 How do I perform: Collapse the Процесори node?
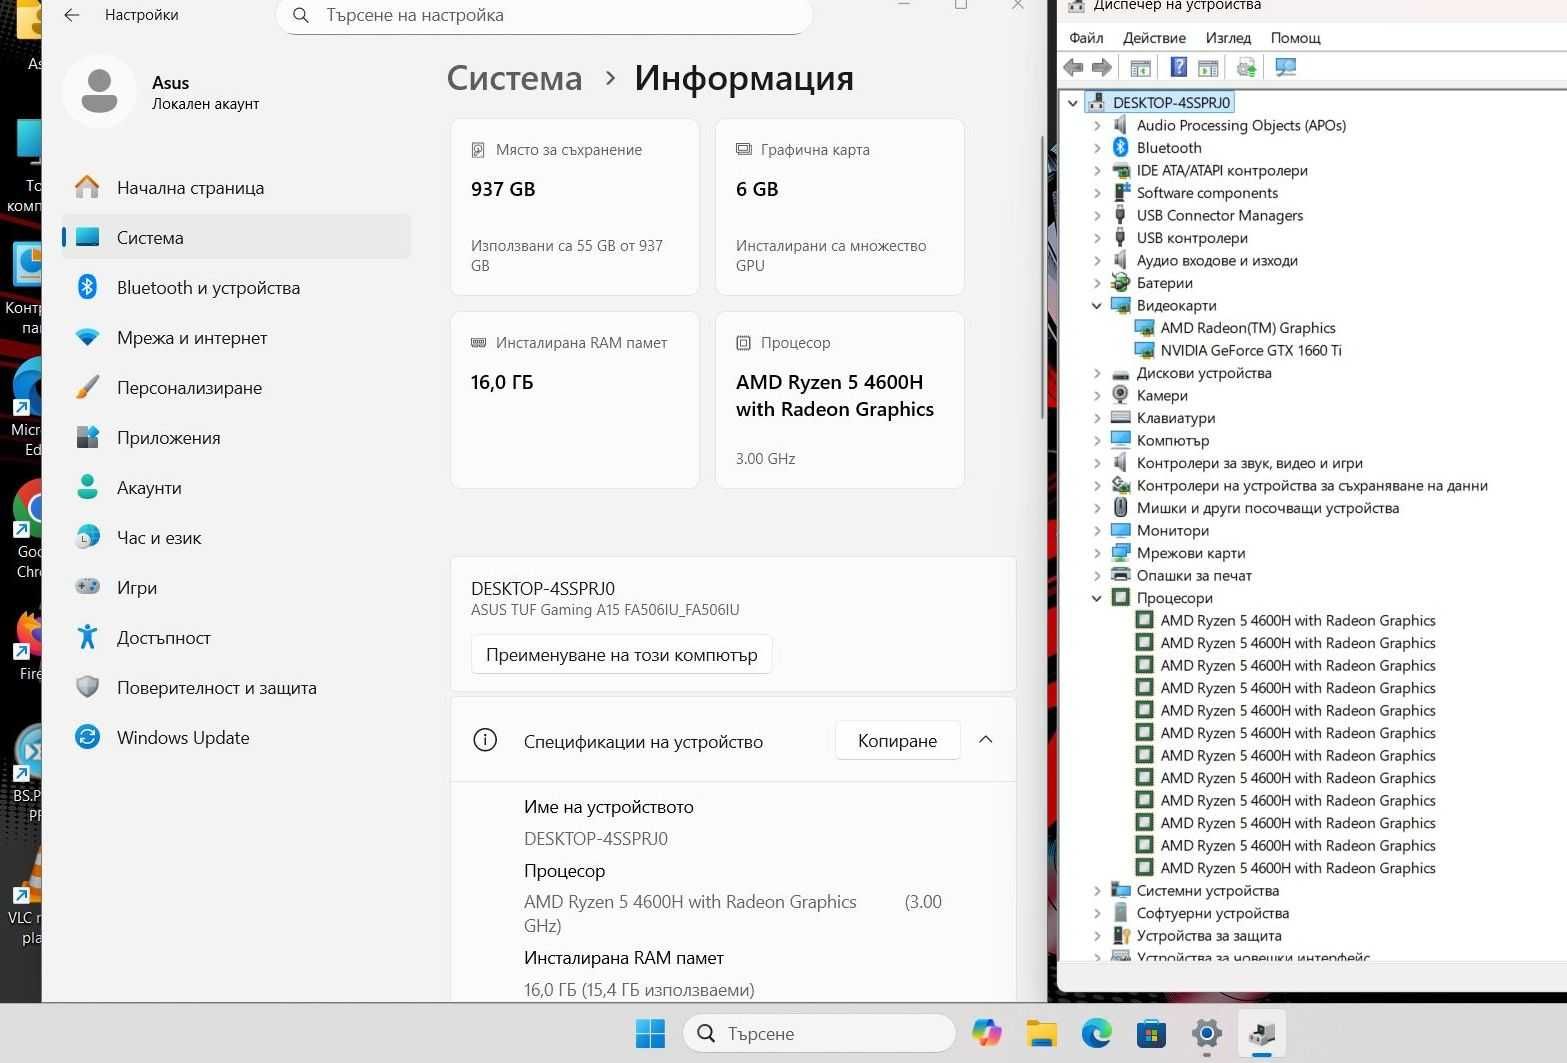coord(1097,598)
